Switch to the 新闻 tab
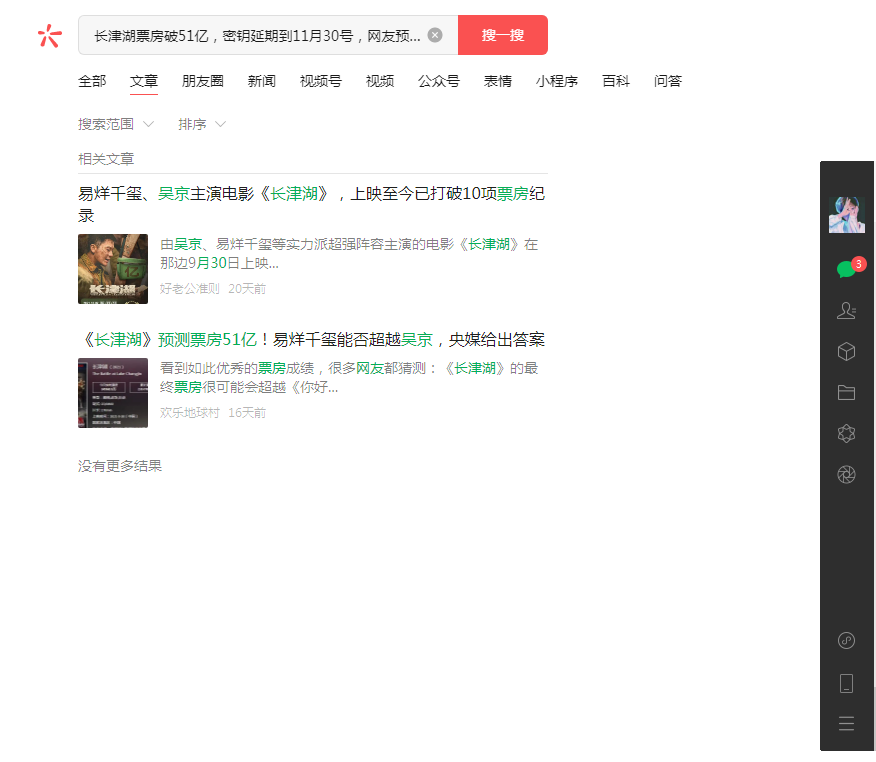The width and height of the screenshot is (876, 762). tap(261, 81)
